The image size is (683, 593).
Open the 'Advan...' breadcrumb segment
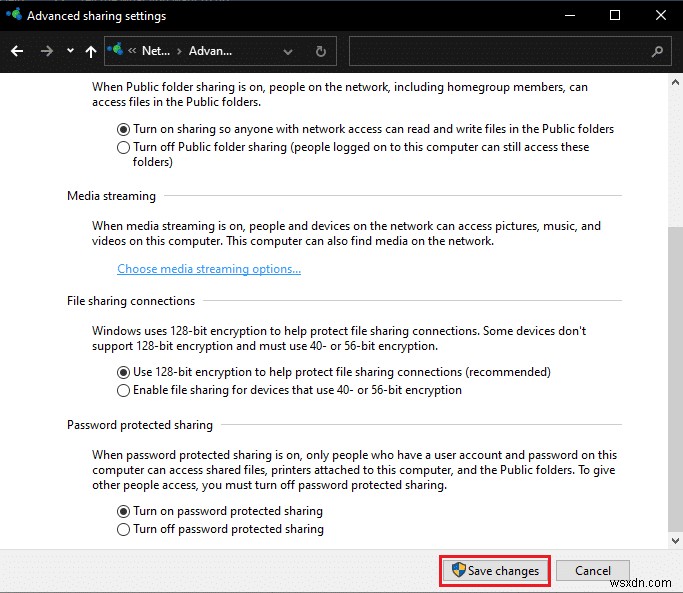[x=210, y=51]
